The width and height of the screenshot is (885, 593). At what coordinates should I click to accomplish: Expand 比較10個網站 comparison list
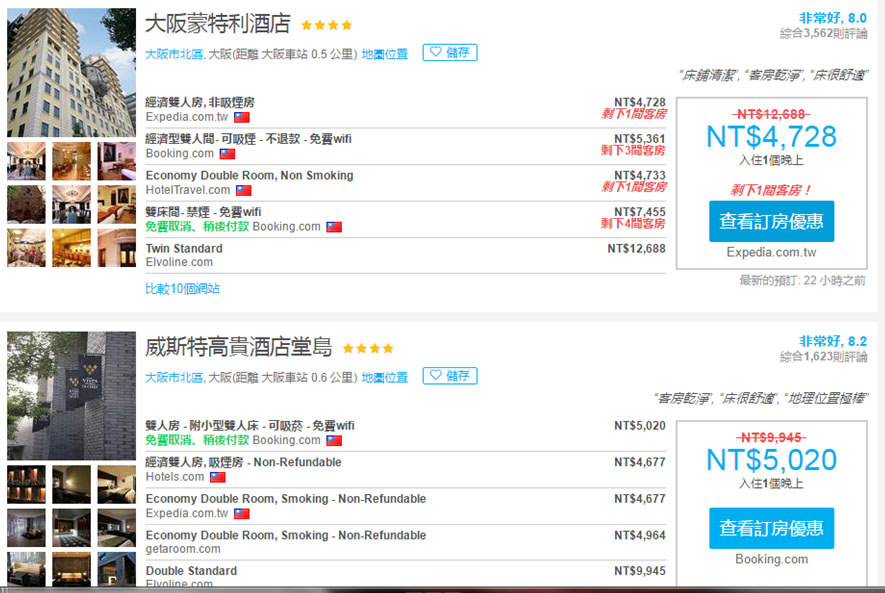point(182,288)
